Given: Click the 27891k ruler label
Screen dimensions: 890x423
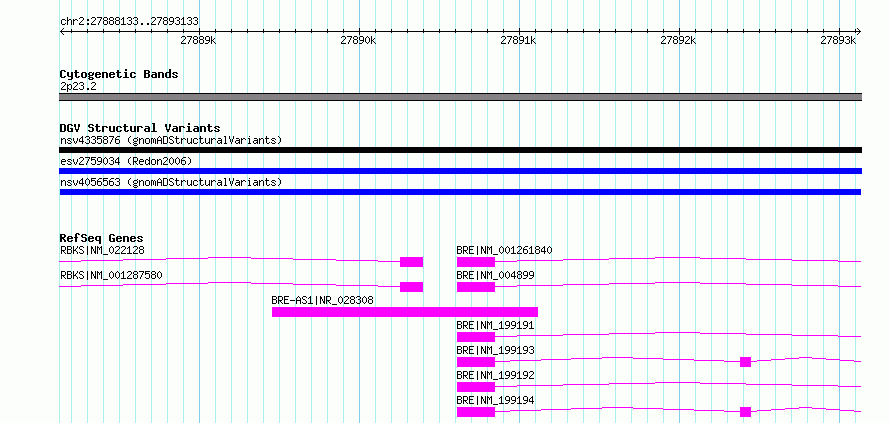Looking at the screenshot, I should coord(518,40).
